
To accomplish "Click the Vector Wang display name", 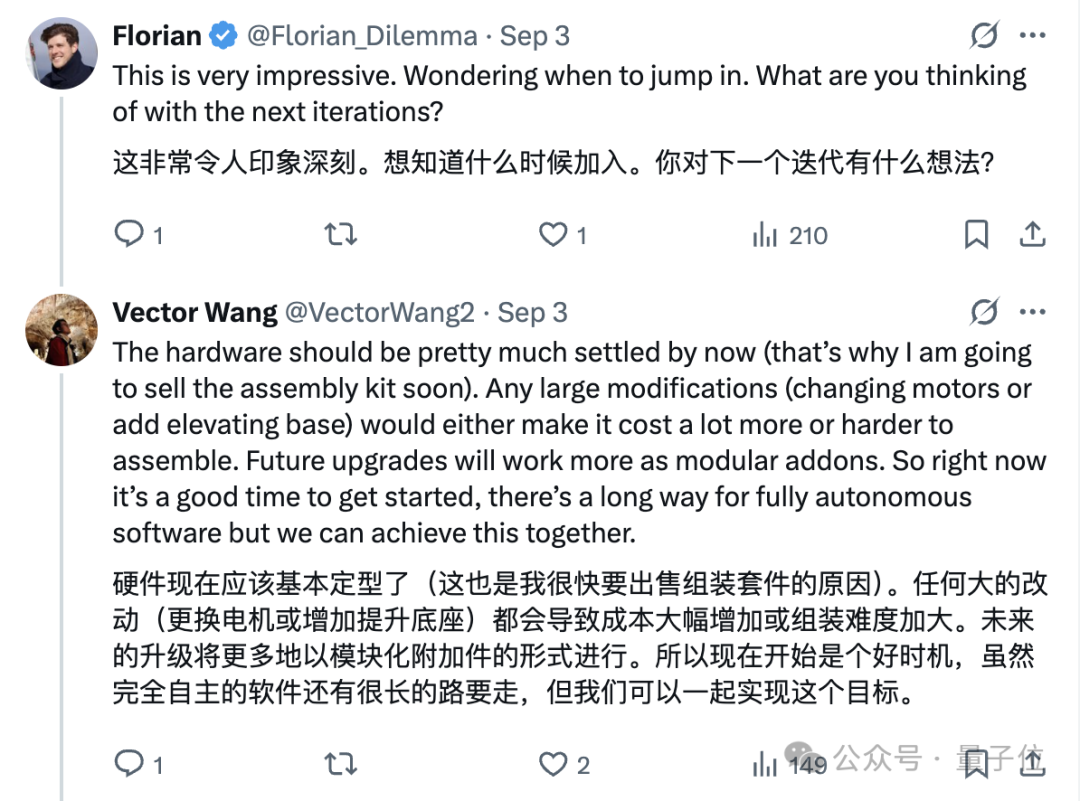I will point(194,312).
